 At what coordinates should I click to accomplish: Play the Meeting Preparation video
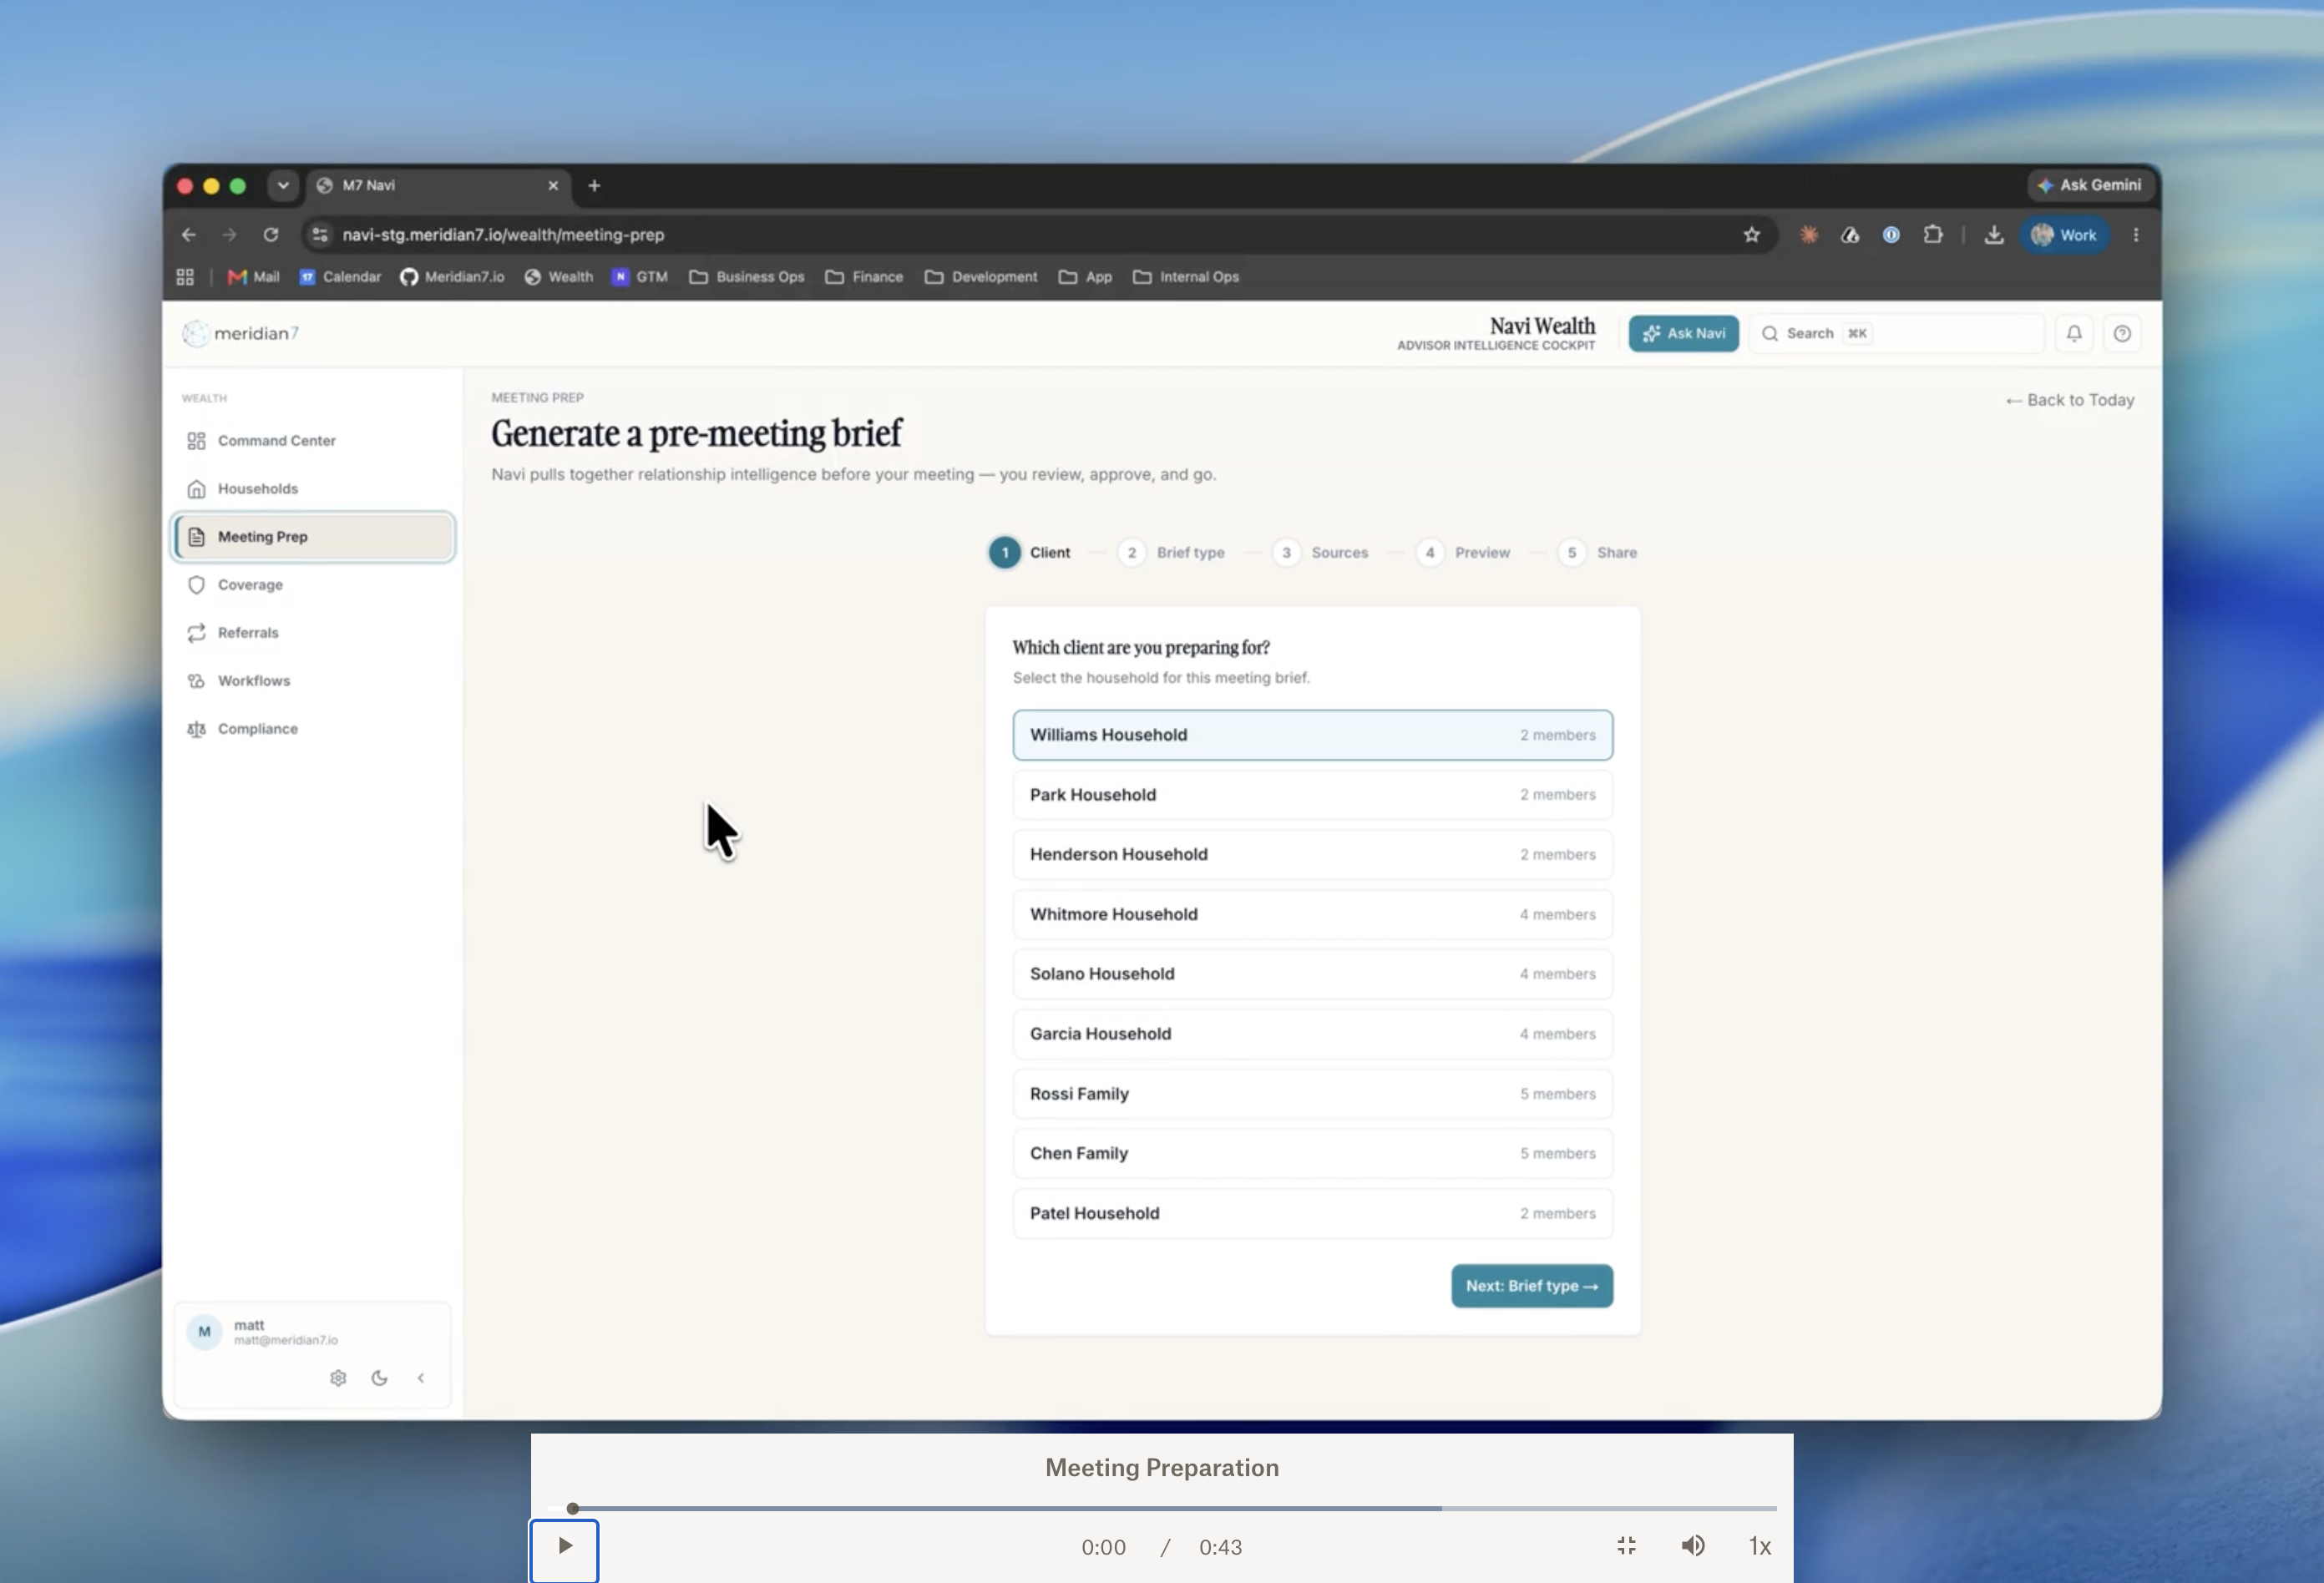click(x=565, y=1546)
